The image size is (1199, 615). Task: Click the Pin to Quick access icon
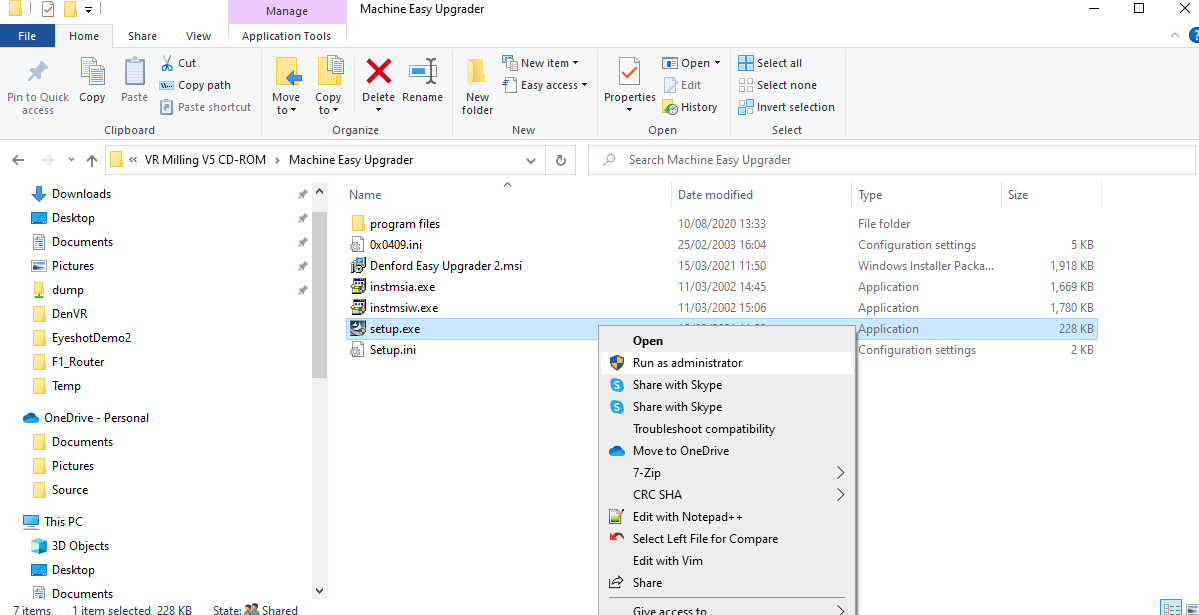coord(37,73)
